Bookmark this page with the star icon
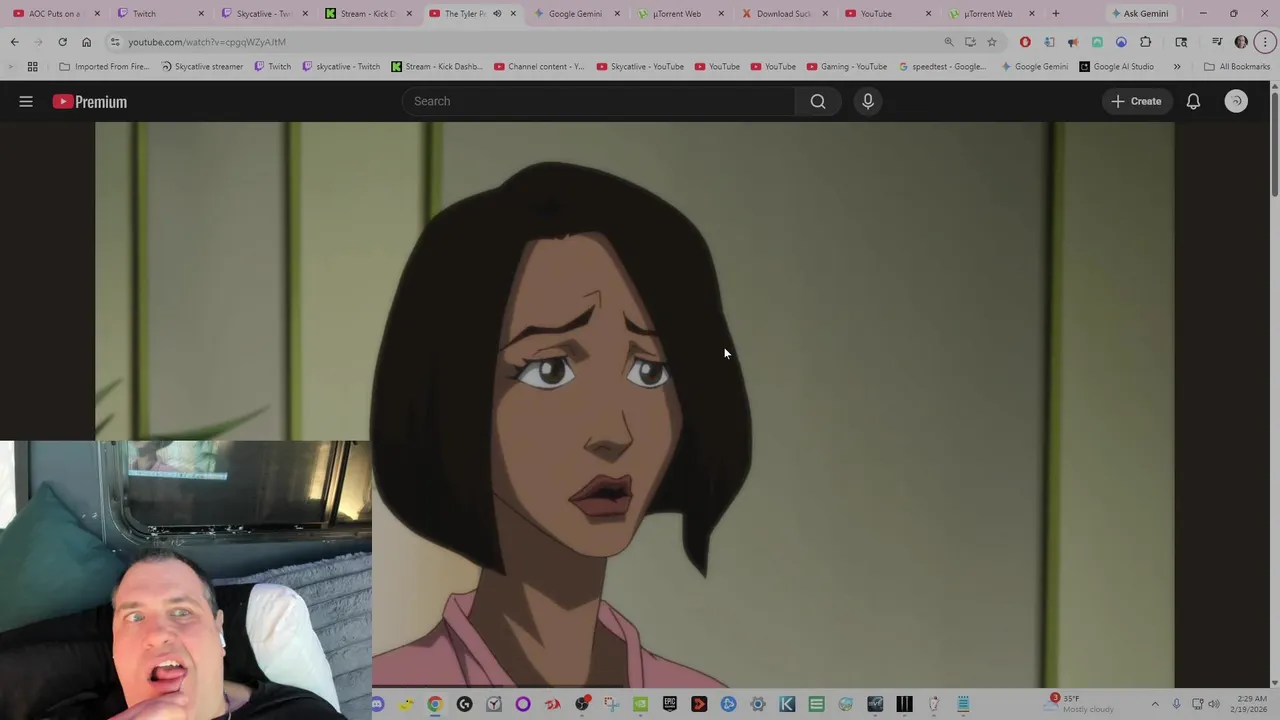Screen dimensions: 1280x720 pyautogui.click(x=992, y=42)
